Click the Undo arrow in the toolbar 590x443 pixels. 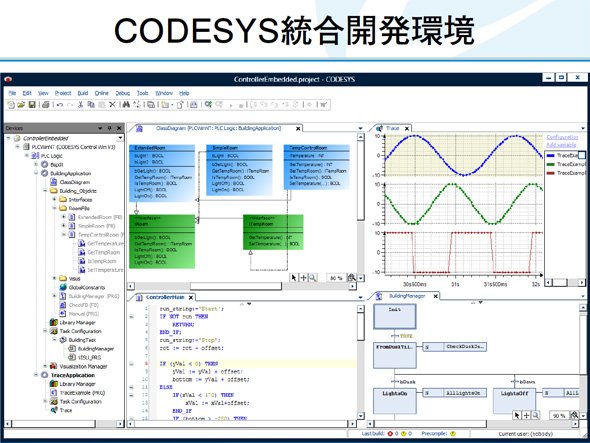coord(60,105)
